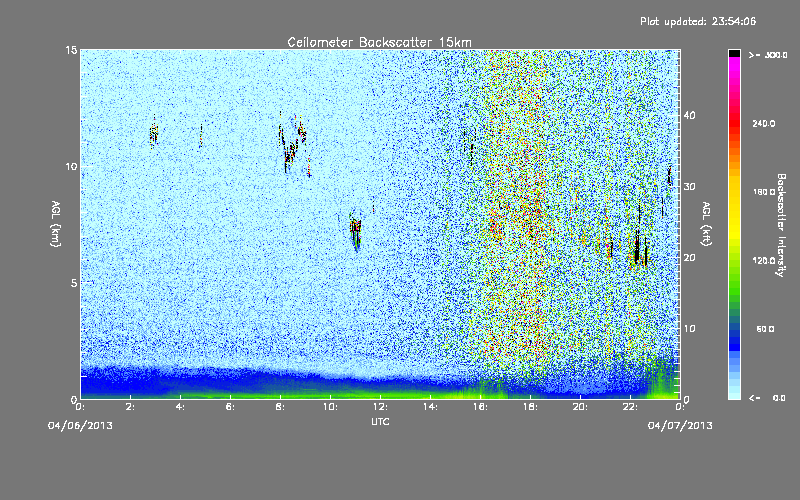Click the 'Ceilometer Backscatter 15km' plot title
Screen dimensions: 800x500
pyautogui.click(x=379, y=42)
